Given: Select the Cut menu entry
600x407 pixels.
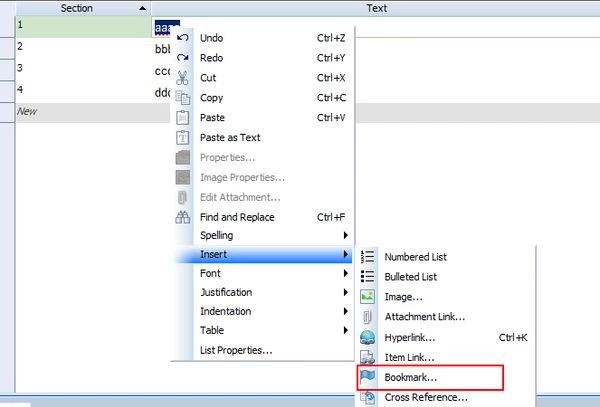Looking at the screenshot, I should click(264, 78).
